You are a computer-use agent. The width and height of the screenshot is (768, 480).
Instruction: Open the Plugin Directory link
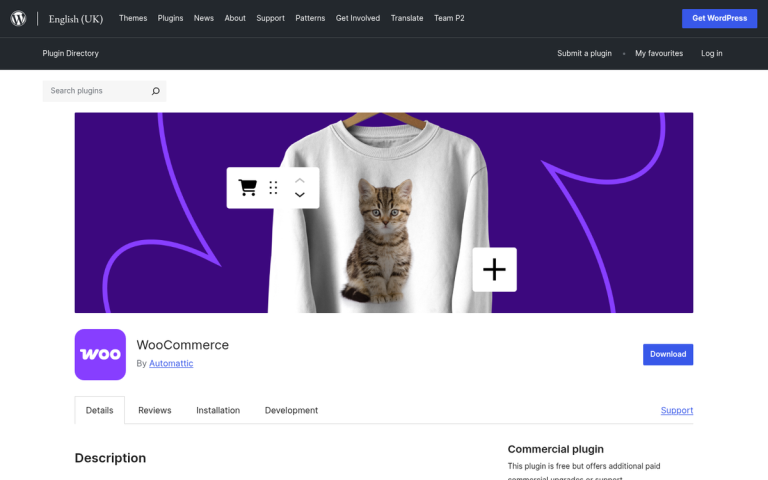(71, 53)
